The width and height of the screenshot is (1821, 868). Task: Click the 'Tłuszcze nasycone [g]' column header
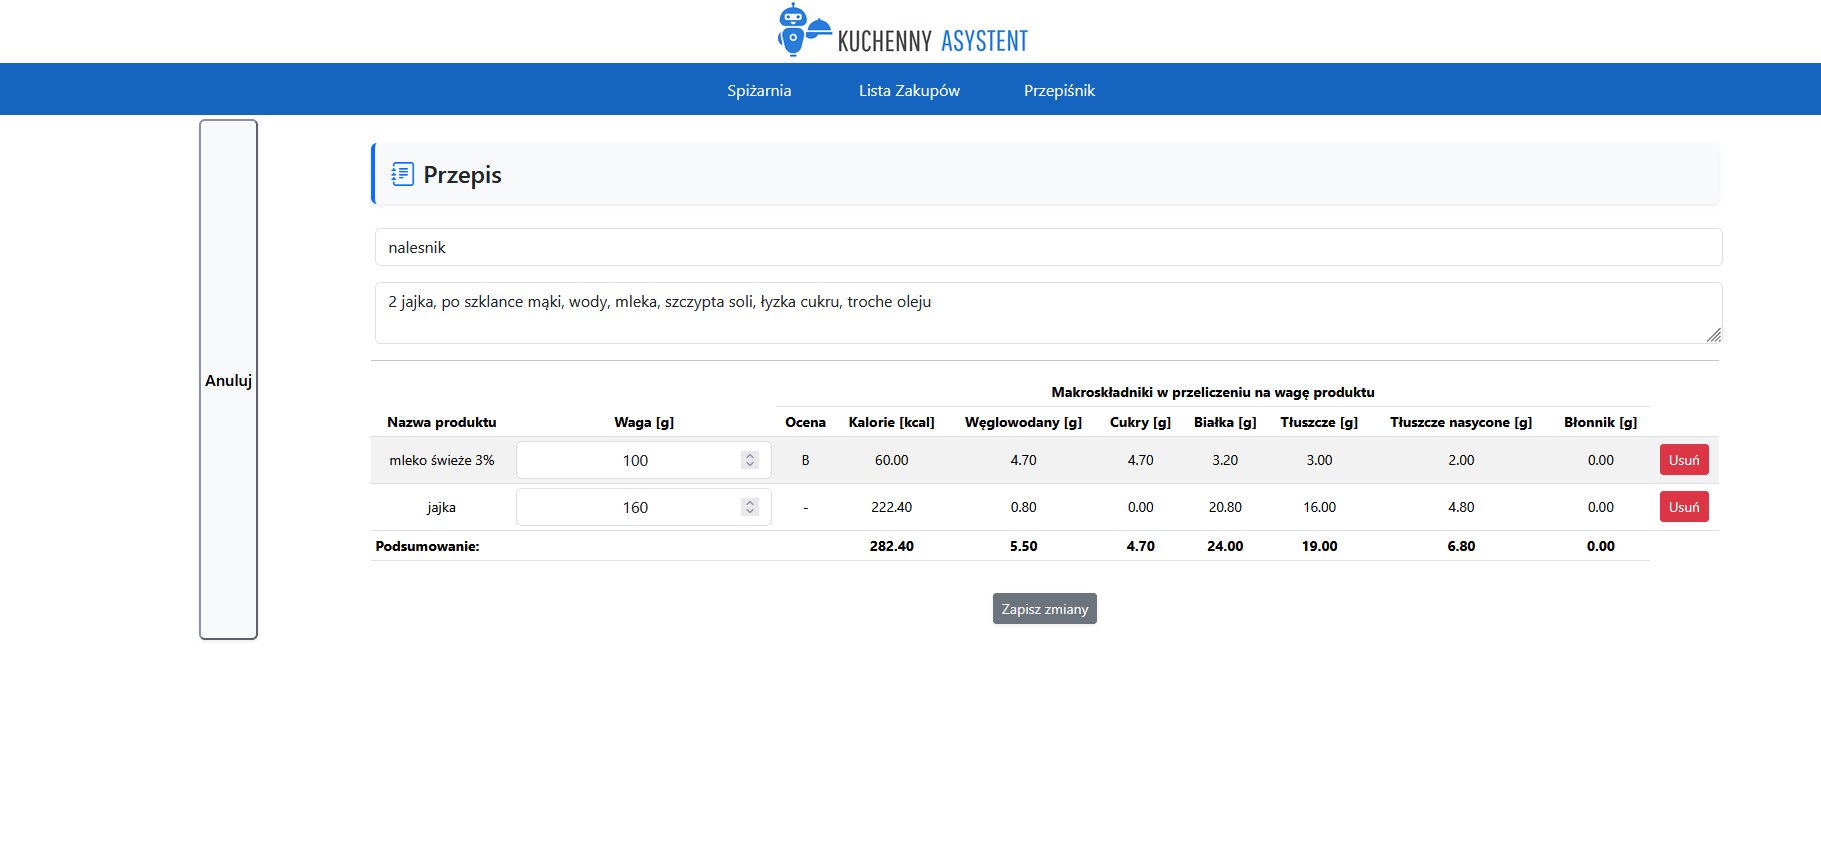point(1461,422)
